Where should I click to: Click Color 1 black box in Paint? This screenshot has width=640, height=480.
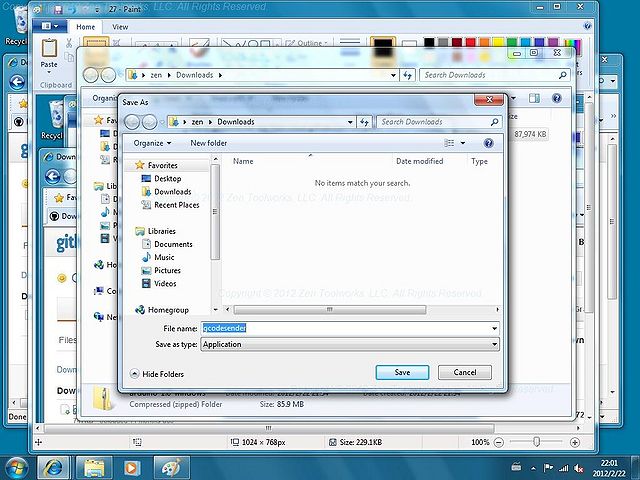[382, 47]
